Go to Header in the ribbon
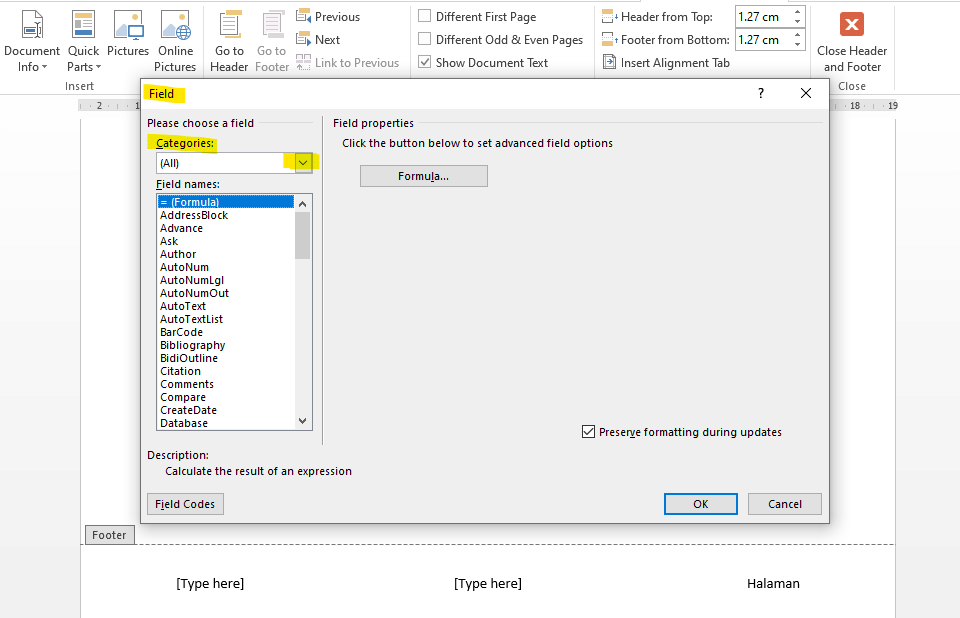The width and height of the screenshot is (960, 618). [229, 42]
